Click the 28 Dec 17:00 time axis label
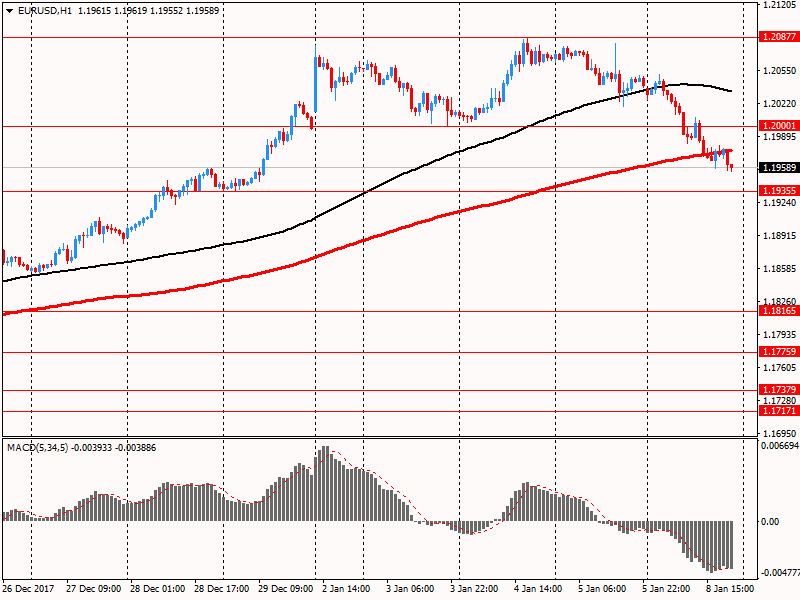The width and height of the screenshot is (800, 600). (x=221, y=589)
